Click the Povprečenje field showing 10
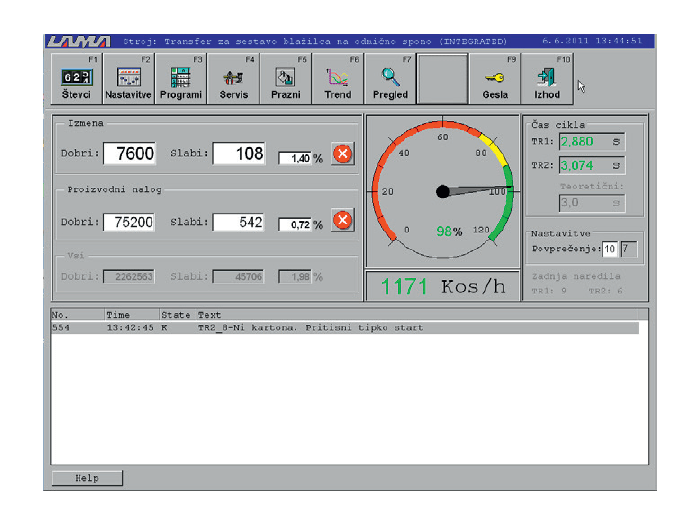The image size is (700, 525). tap(610, 249)
